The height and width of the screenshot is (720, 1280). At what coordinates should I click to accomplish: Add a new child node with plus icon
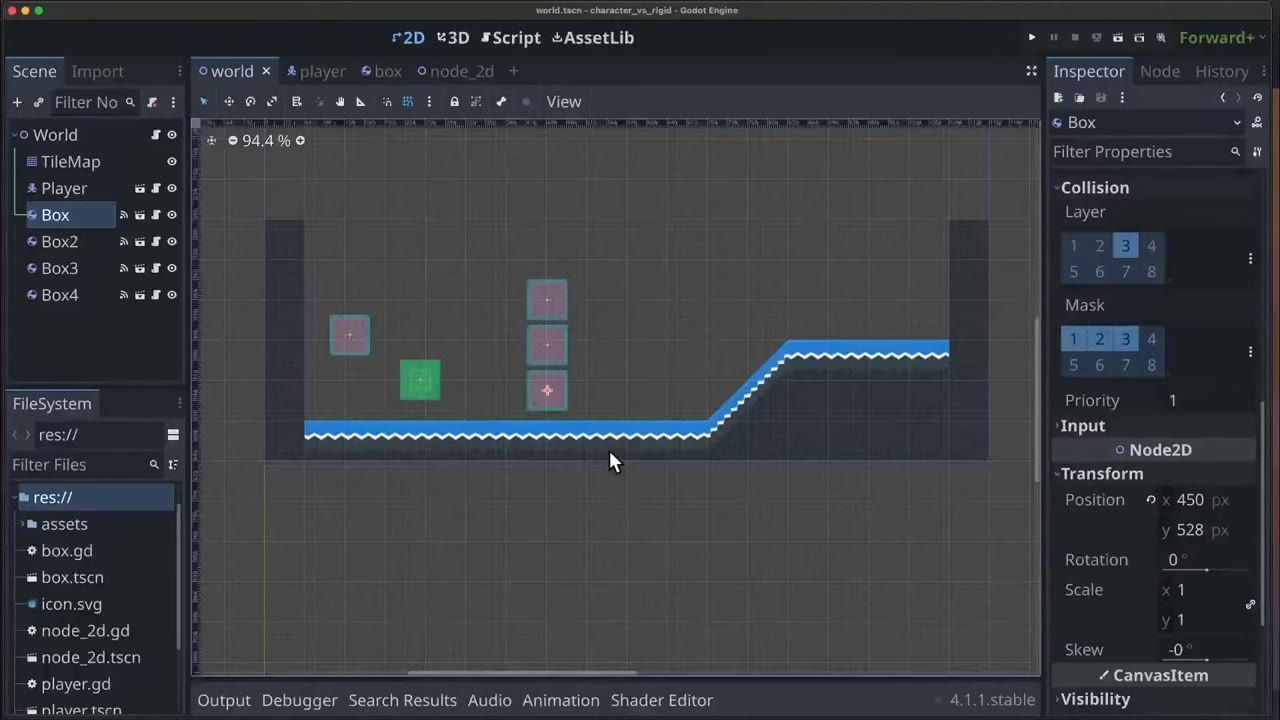click(x=17, y=102)
